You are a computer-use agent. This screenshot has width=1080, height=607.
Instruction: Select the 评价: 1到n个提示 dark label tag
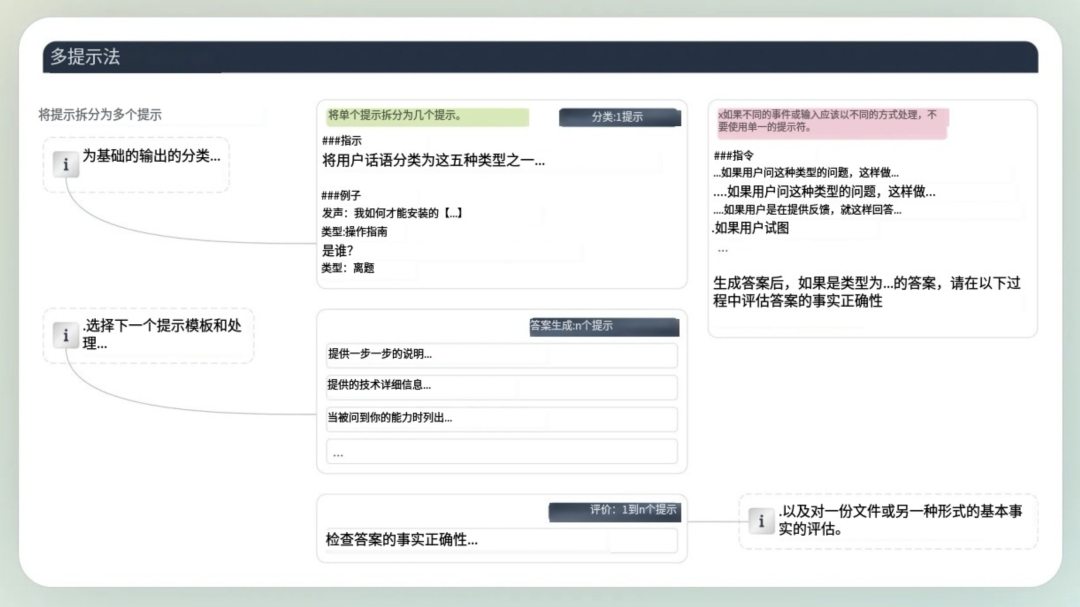coord(614,511)
